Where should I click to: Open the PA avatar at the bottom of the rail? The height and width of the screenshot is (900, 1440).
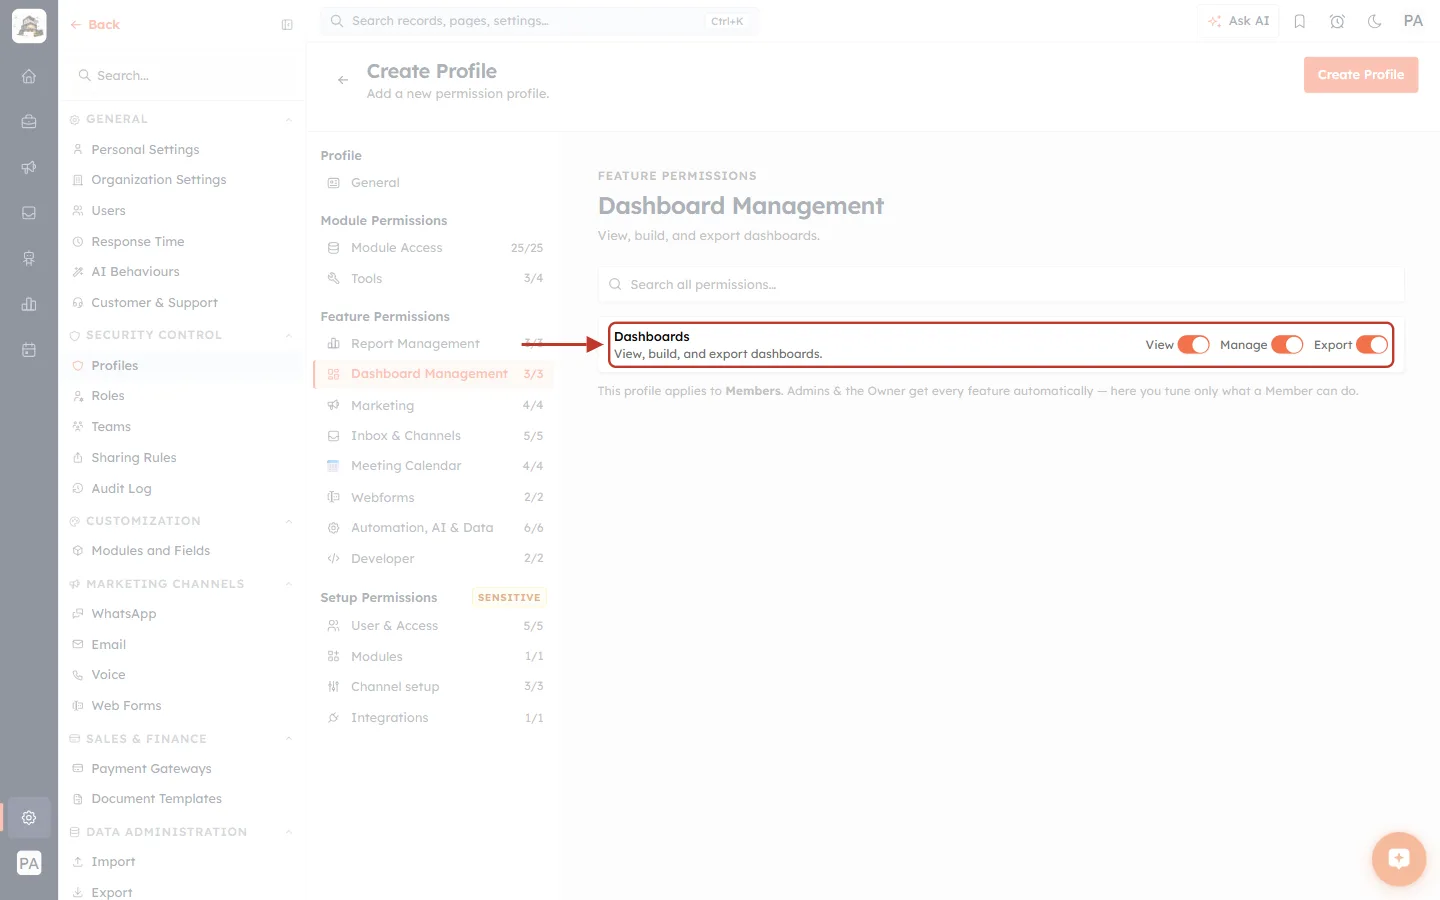pos(29,863)
